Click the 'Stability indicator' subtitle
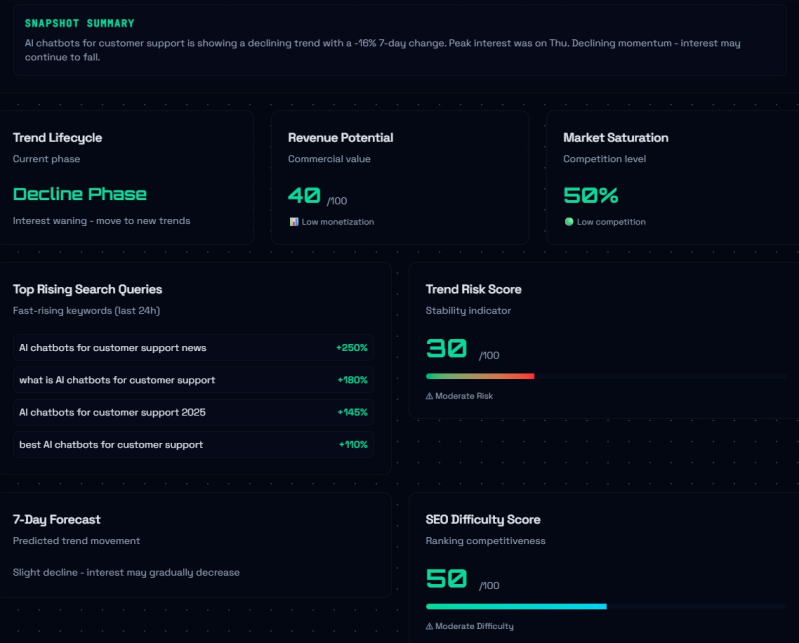Viewport: 799px width, 643px height. [468, 311]
